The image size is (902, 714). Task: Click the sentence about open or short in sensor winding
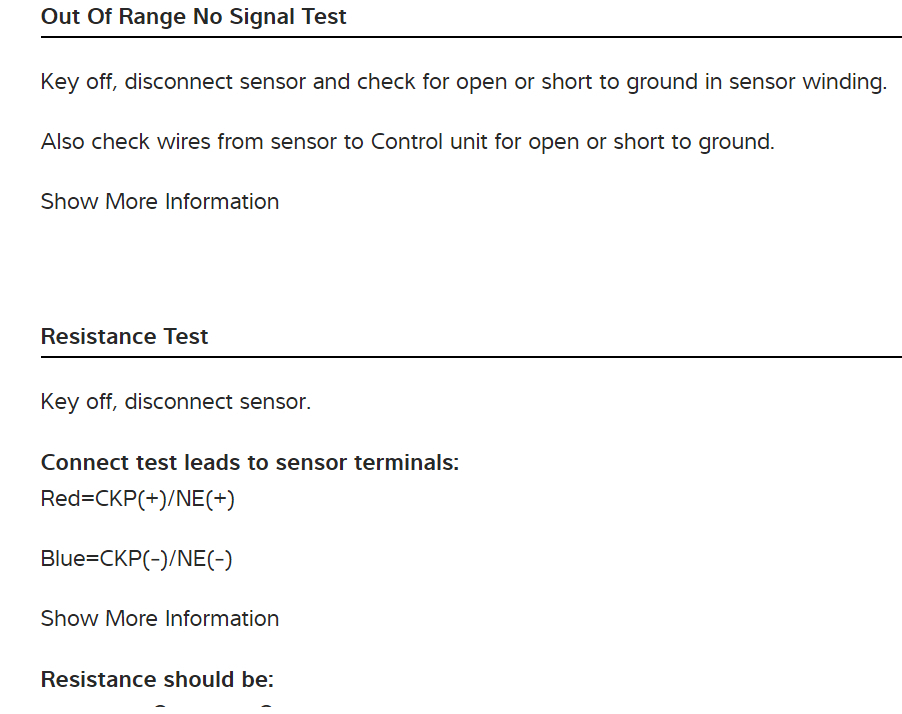[x=464, y=81]
